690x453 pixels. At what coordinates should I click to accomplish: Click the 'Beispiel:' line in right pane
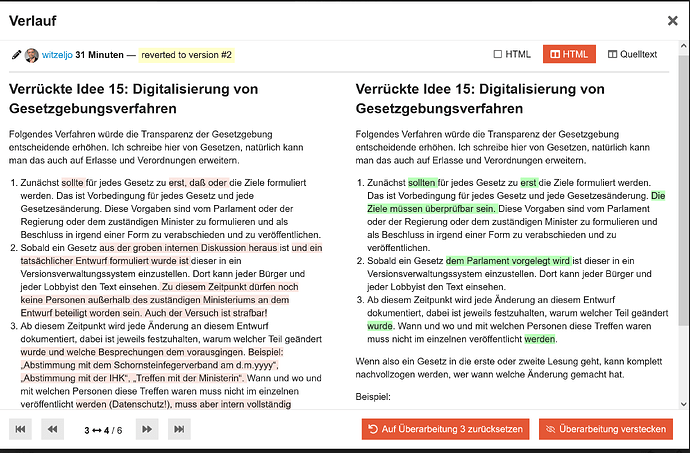tap(373, 397)
